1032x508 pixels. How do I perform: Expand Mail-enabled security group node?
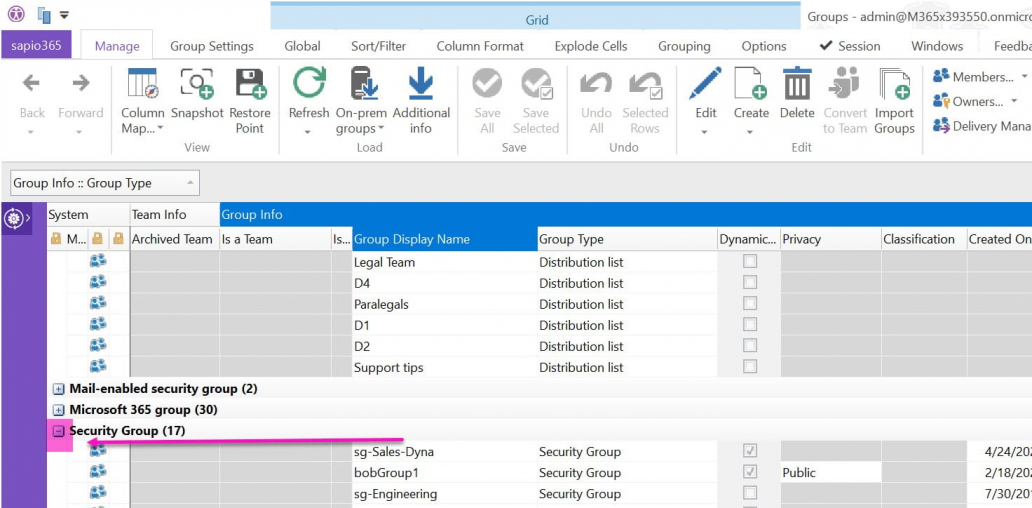59,389
